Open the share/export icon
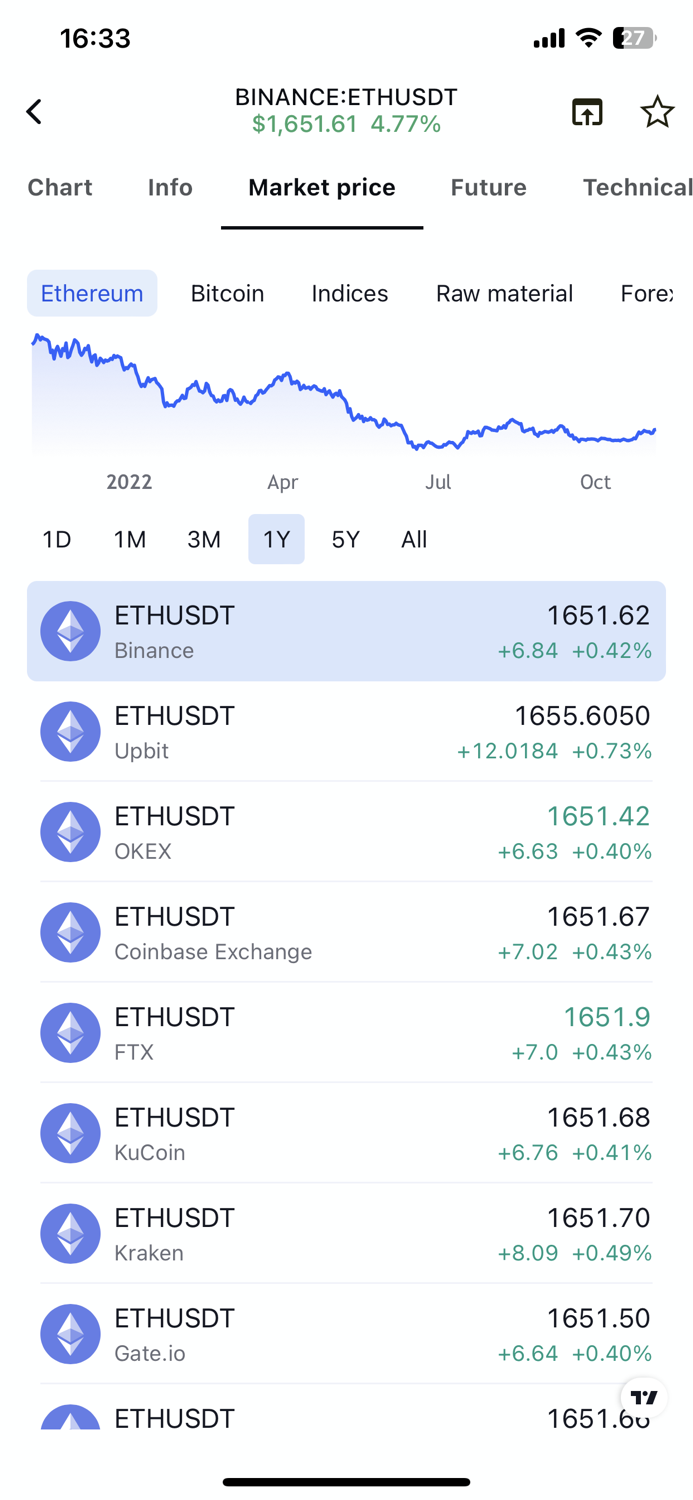693x1500 pixels. pyautogui.click(x=587, y=112)
